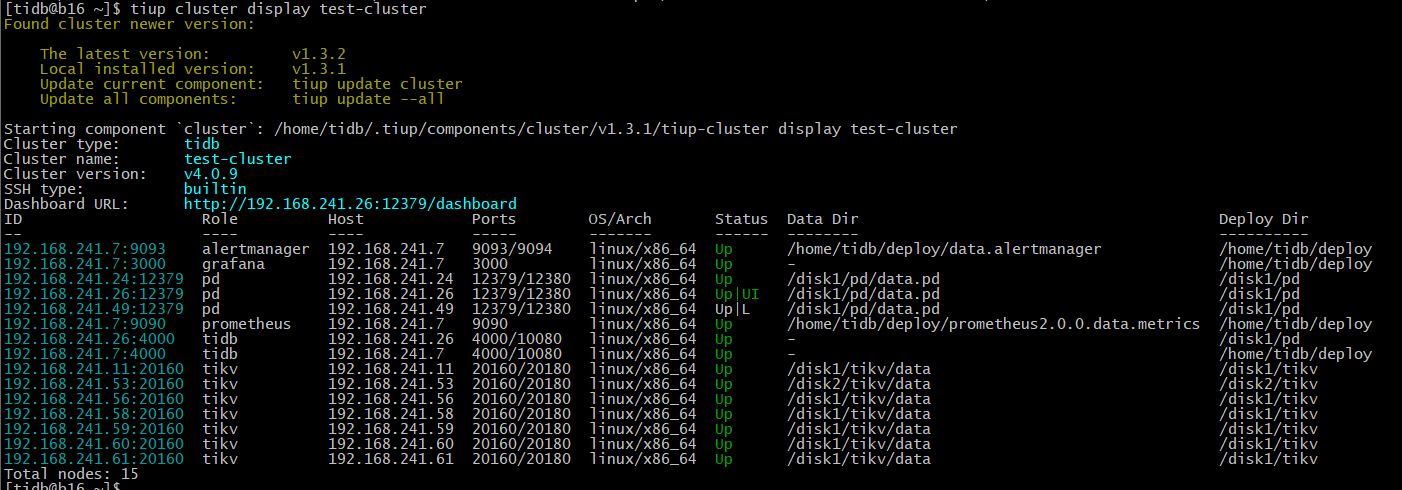Select ID 192.168.241.53:20160
Viewport: 1402px width, 490px height.
click(x=94, y=384)
